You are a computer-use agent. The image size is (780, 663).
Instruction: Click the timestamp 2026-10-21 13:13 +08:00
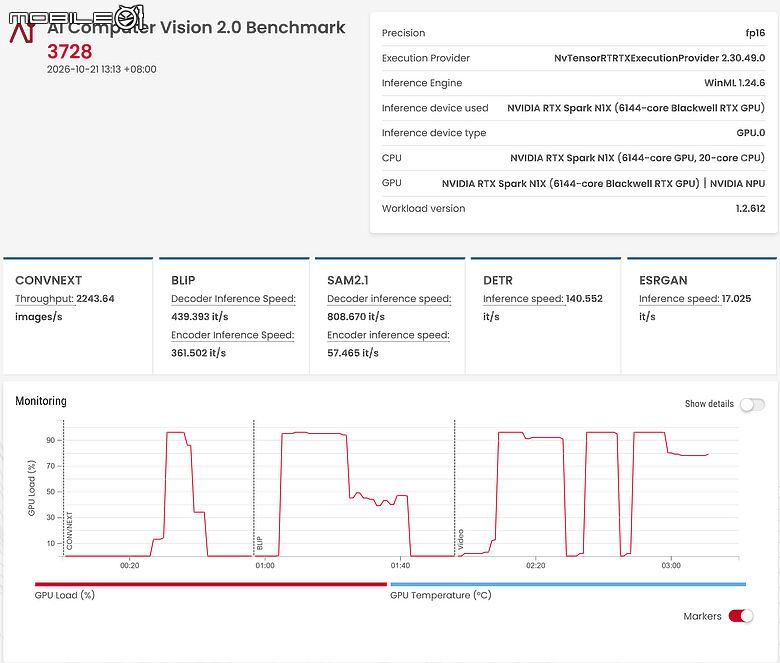pos(101,69)
